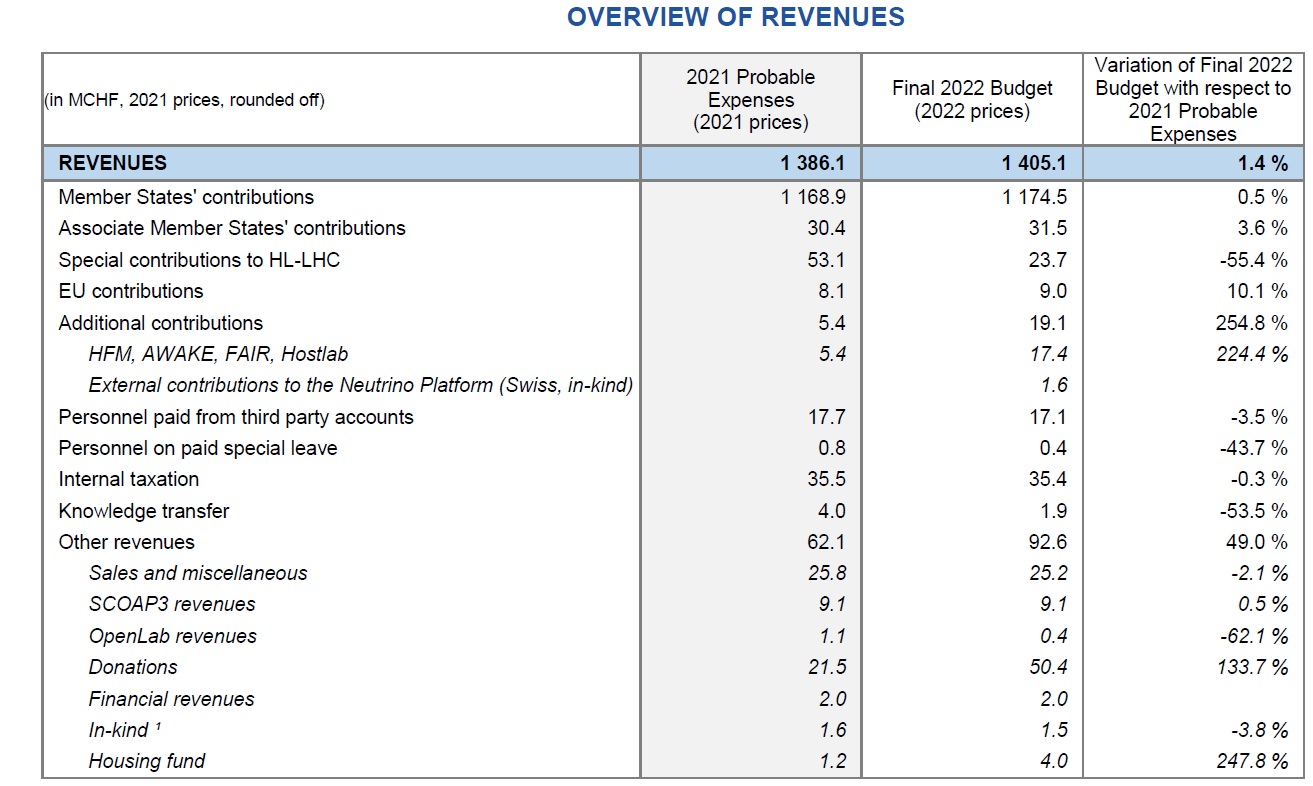Viewport: 1313px width, 786px height.
Task: Click the Knowledge transfer row label
Action: click(x=144, y=511)
